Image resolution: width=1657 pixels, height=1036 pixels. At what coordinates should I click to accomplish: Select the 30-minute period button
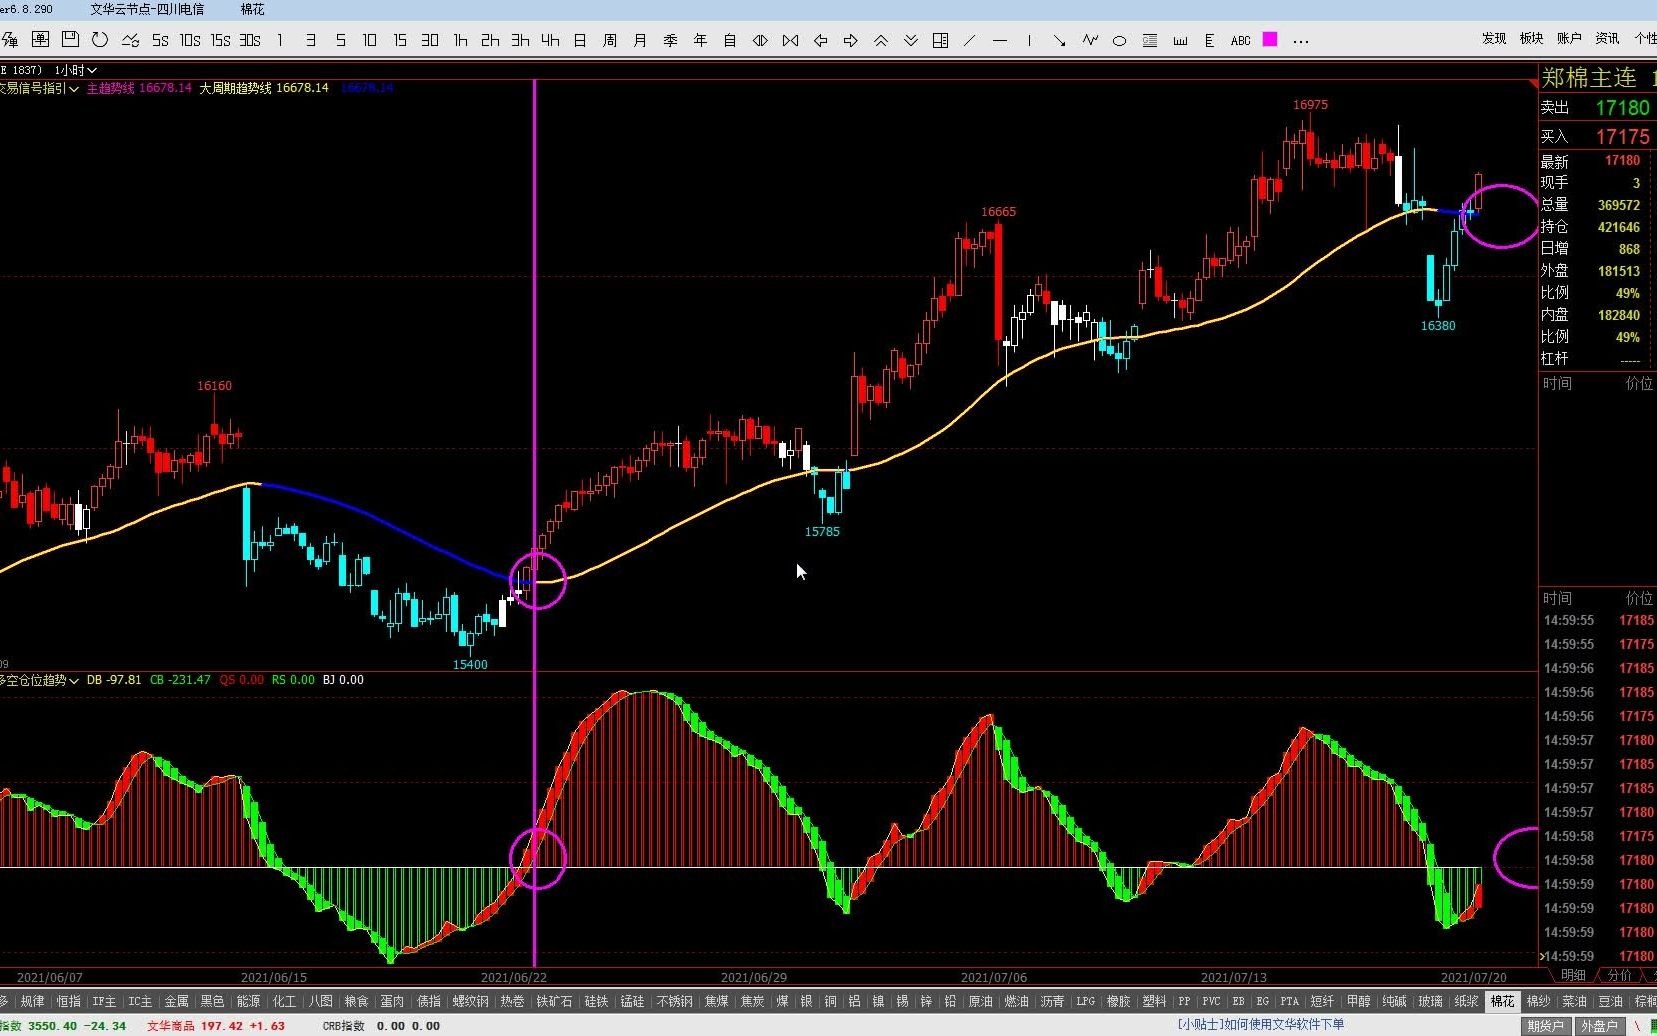[430, 40]
